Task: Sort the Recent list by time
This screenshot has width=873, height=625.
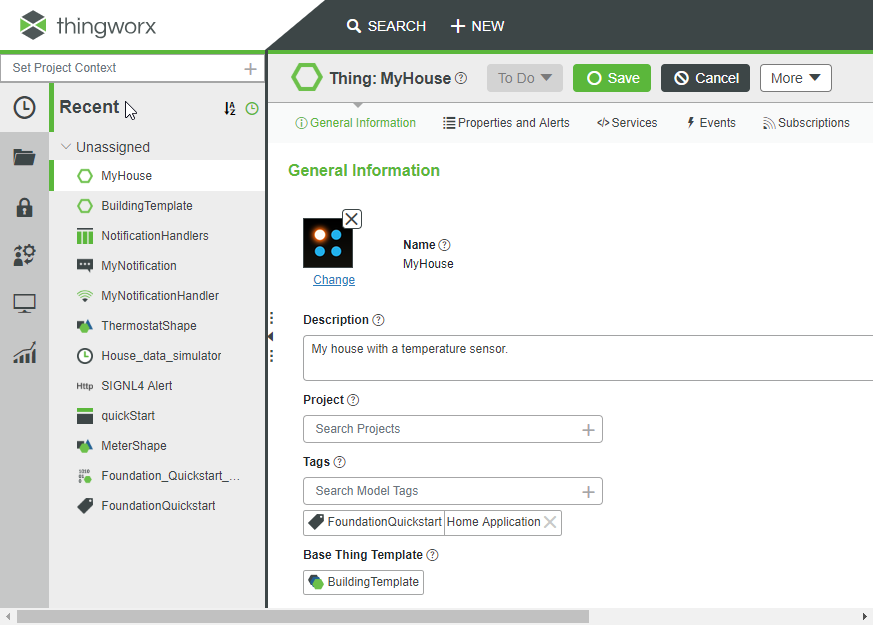Action: click(x=252, y=109)
